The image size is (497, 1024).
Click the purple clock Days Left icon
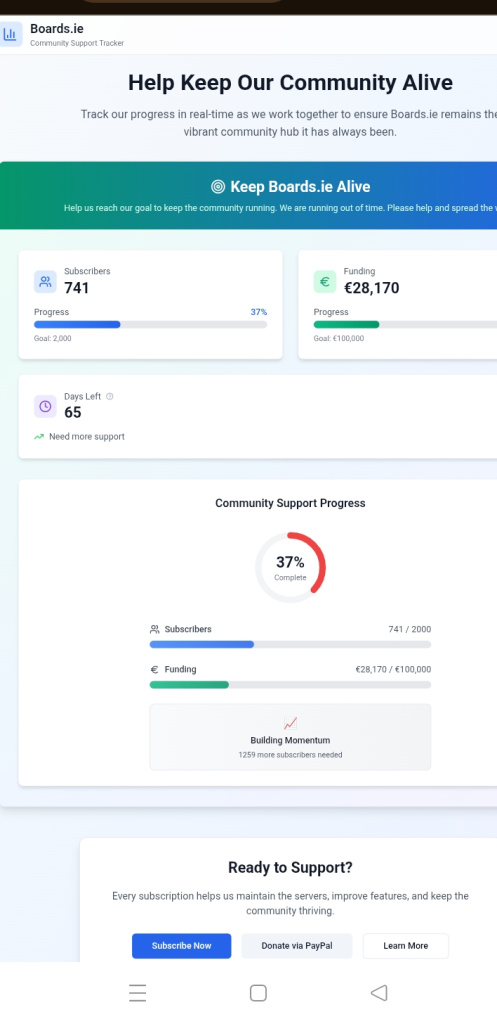(45, 406)
